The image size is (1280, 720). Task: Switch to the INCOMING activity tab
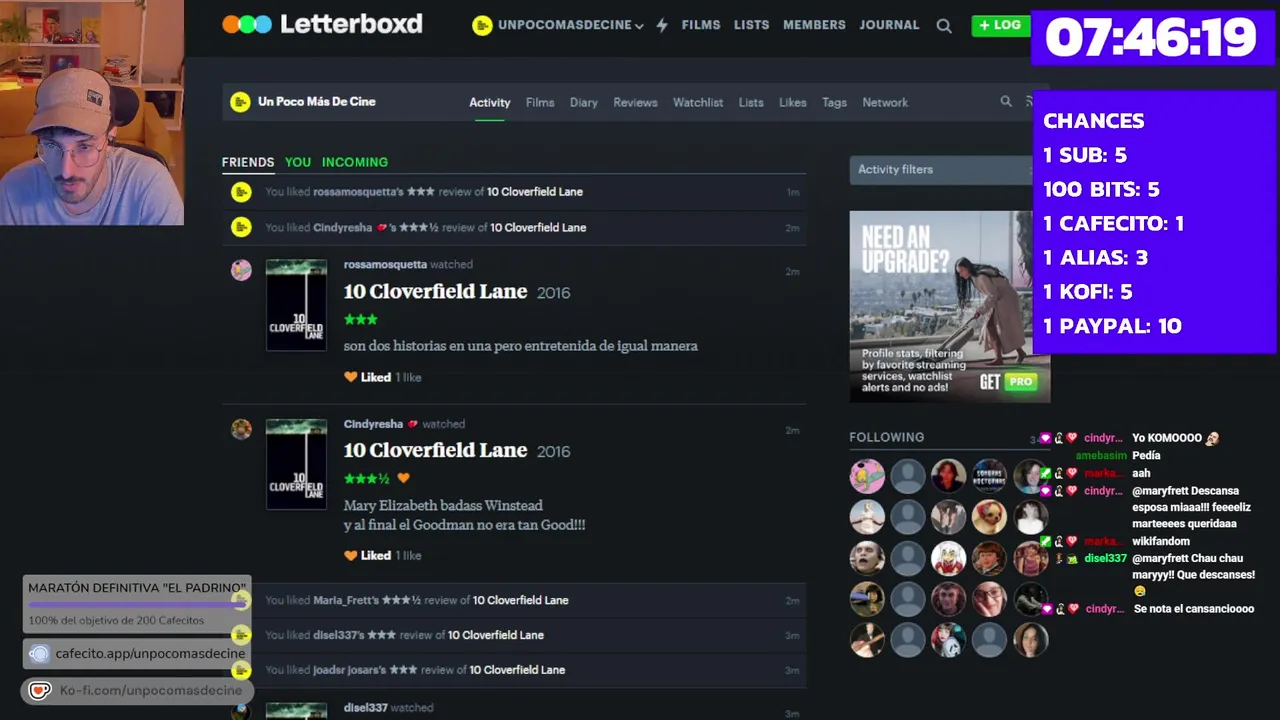[x=355, y=162]
